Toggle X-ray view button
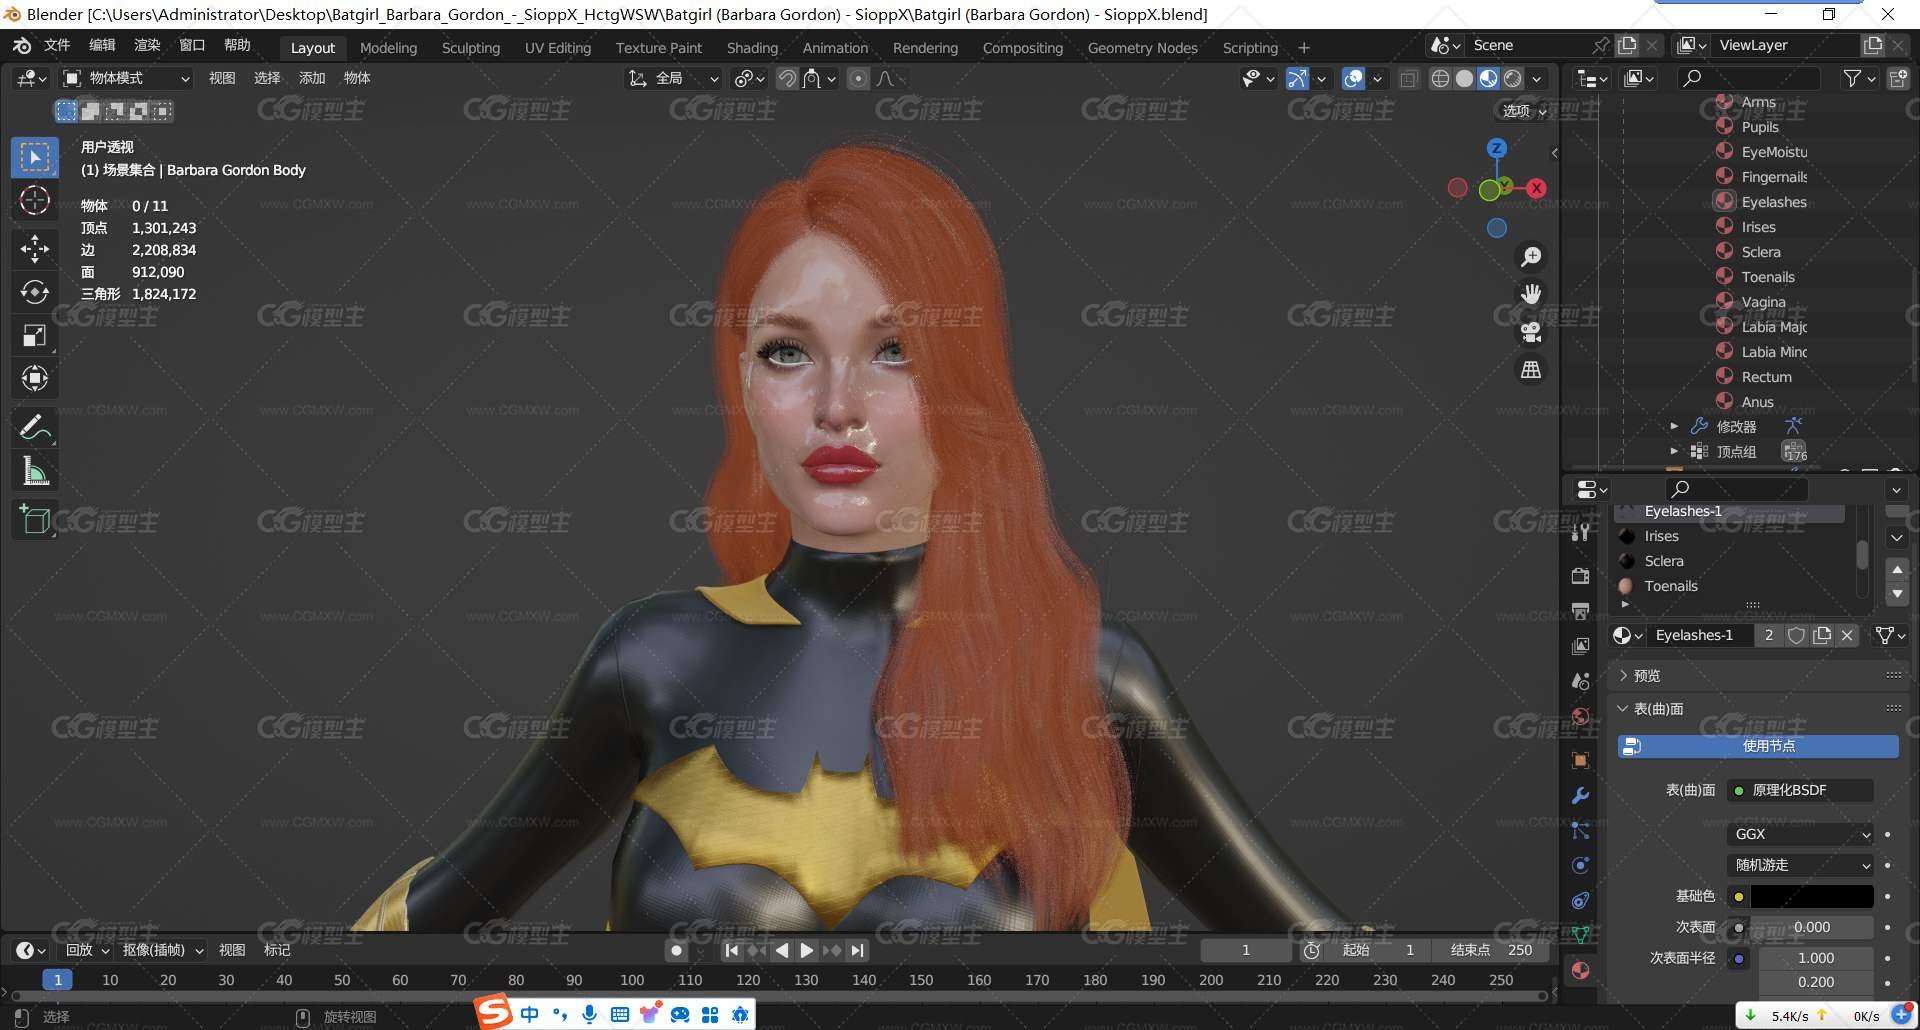 1409,78
